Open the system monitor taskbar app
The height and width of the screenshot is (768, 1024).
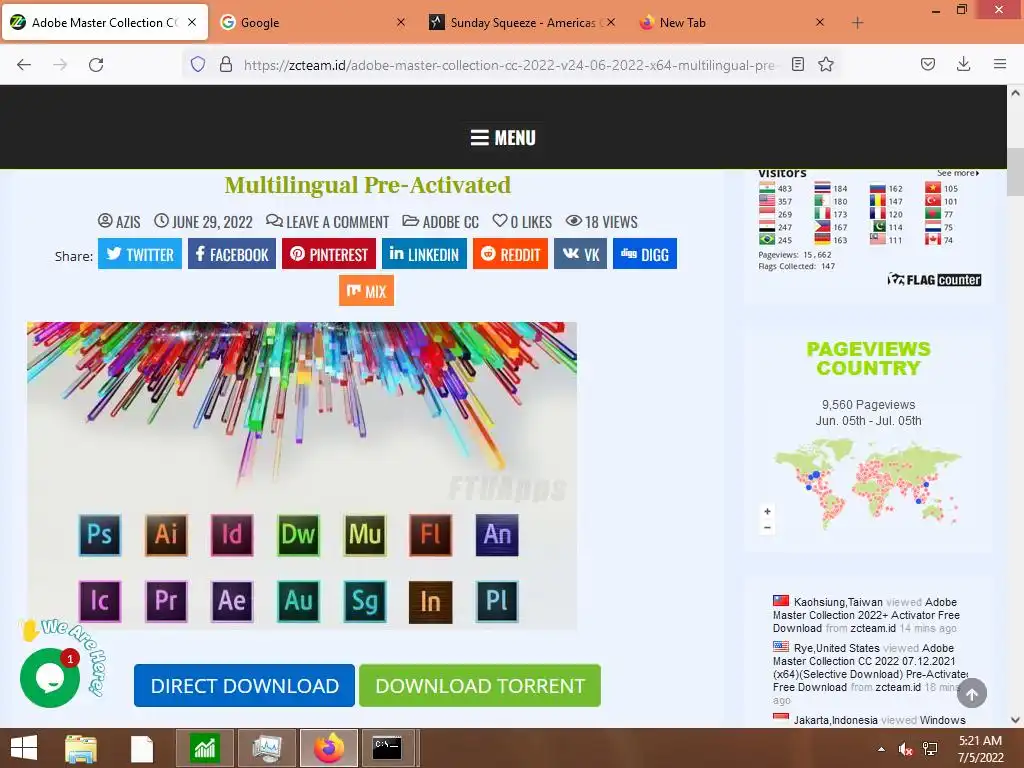[x=266, y=748]
